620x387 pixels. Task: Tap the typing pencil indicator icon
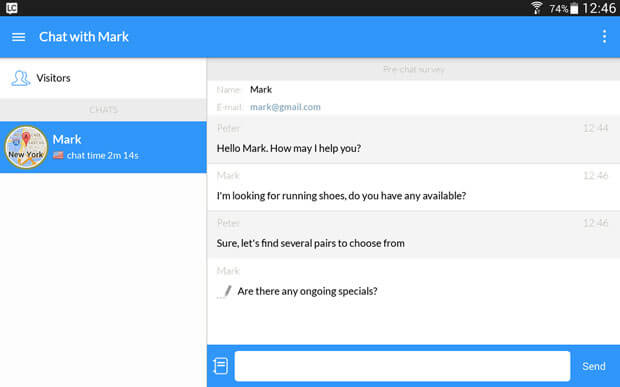click(x=225, y=292)
